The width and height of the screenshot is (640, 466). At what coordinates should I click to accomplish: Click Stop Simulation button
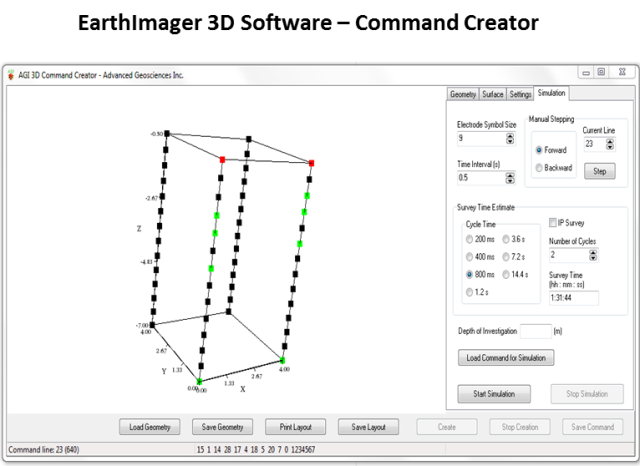click(x=587, y=394)
